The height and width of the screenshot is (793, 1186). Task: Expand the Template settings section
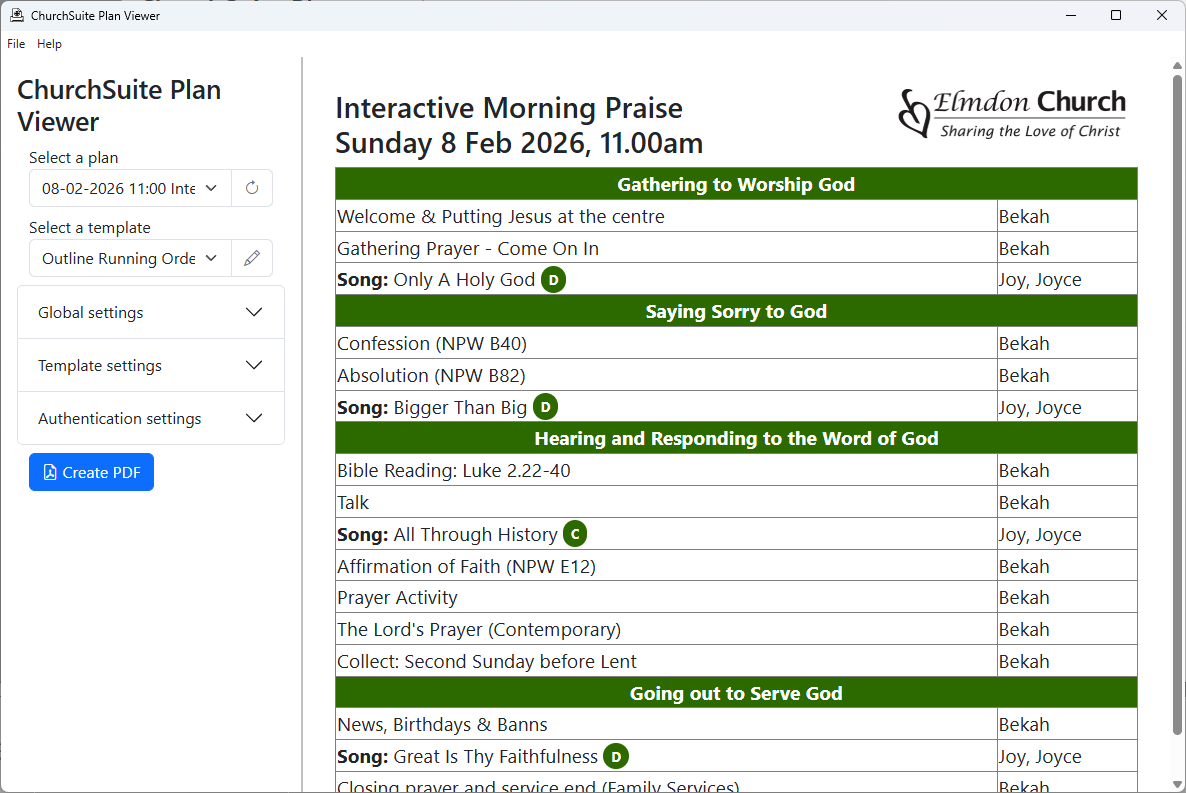pyautogui.click(x=151, y=366)
